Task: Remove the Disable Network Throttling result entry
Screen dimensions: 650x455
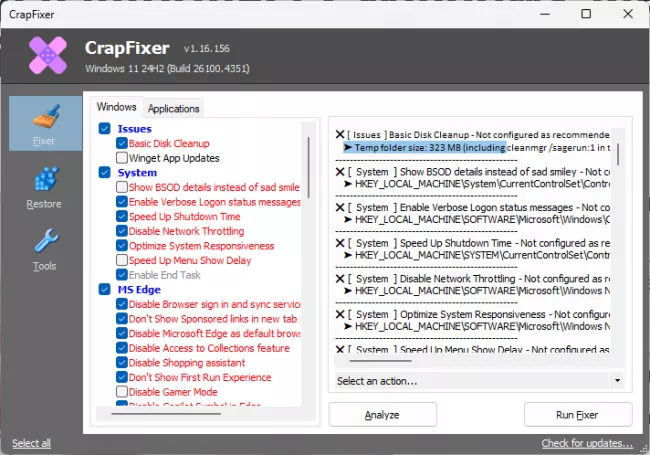Action: (x=340, y=279)
